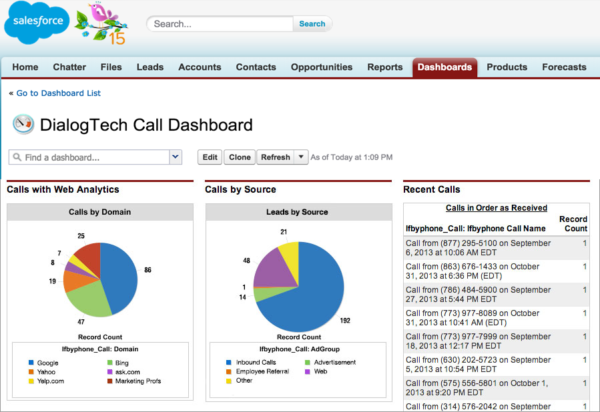600x412 pixels.
Task: Click the Search button
Action: [x=312, y=24]
